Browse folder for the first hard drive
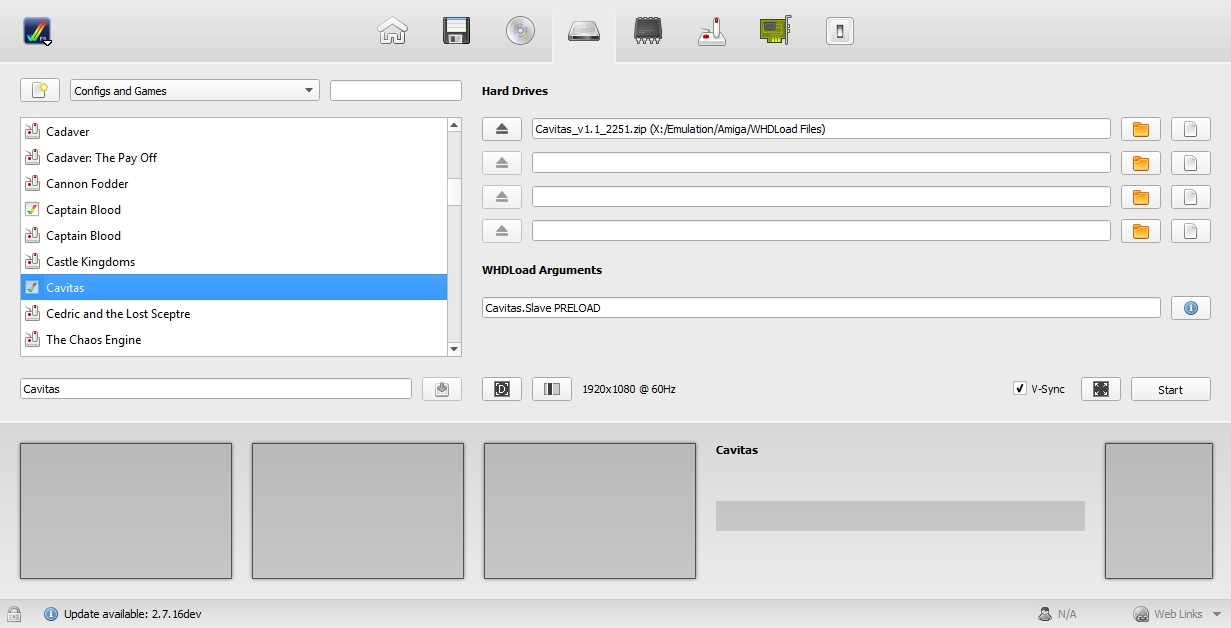This screenshot has height=628, width=1231. (x=1141, y=129)
